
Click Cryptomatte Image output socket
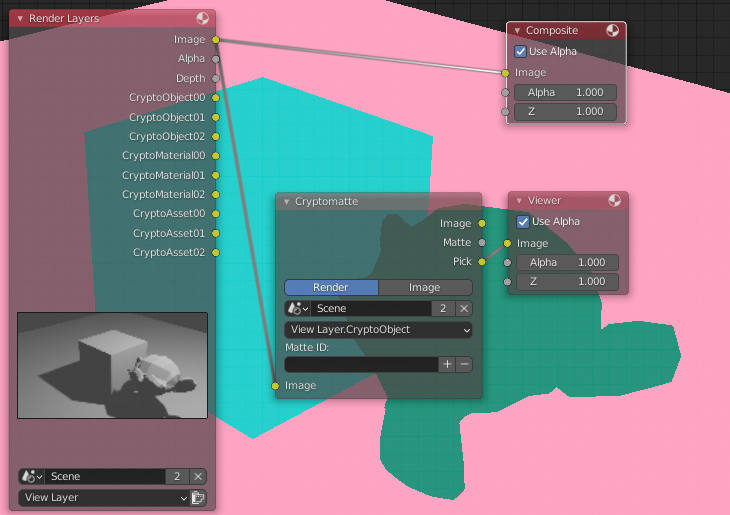(x=482, y=224)
